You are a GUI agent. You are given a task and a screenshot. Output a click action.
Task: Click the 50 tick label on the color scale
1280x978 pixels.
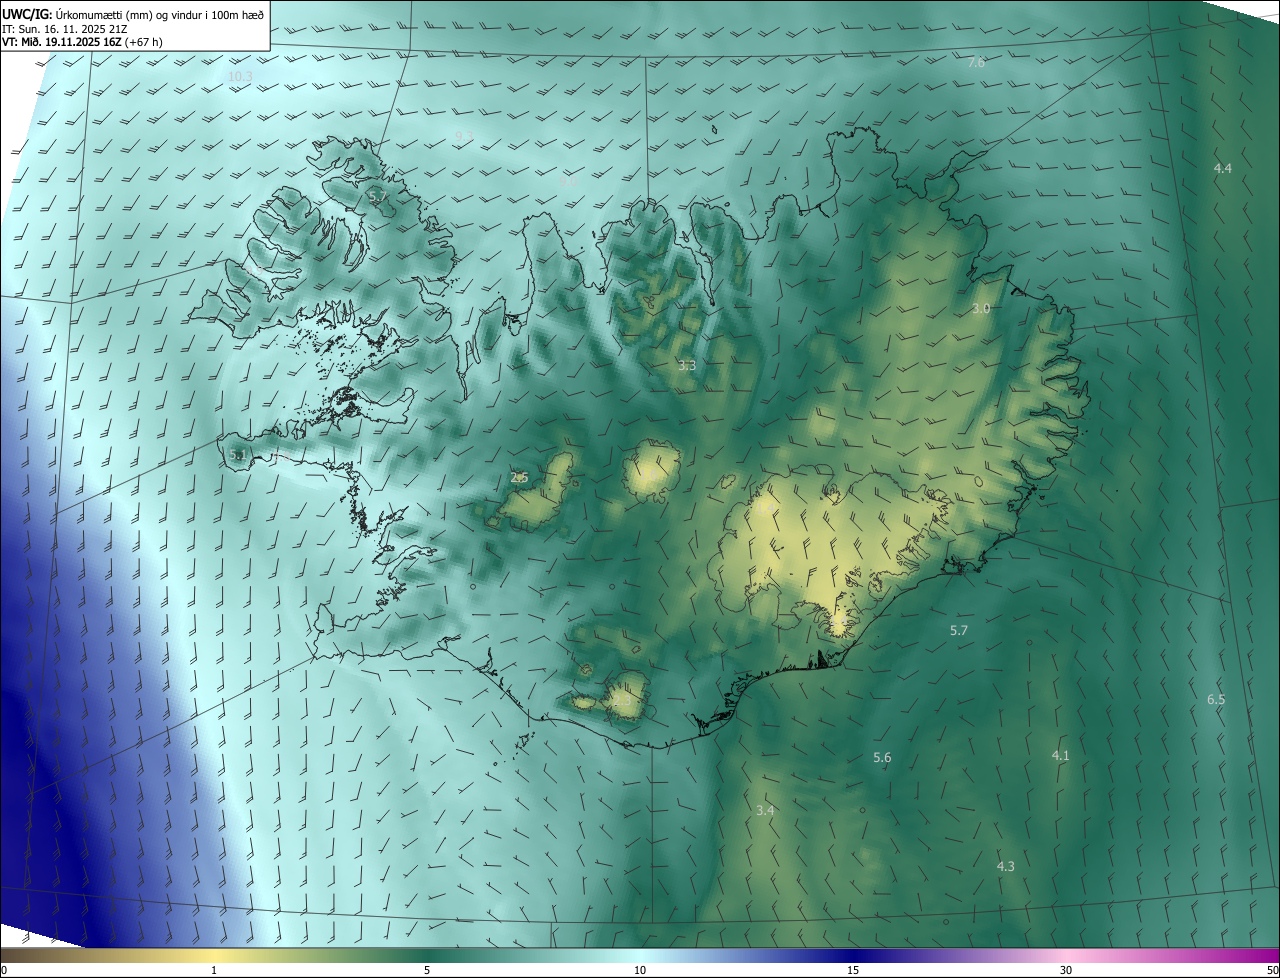point(1272,971)
